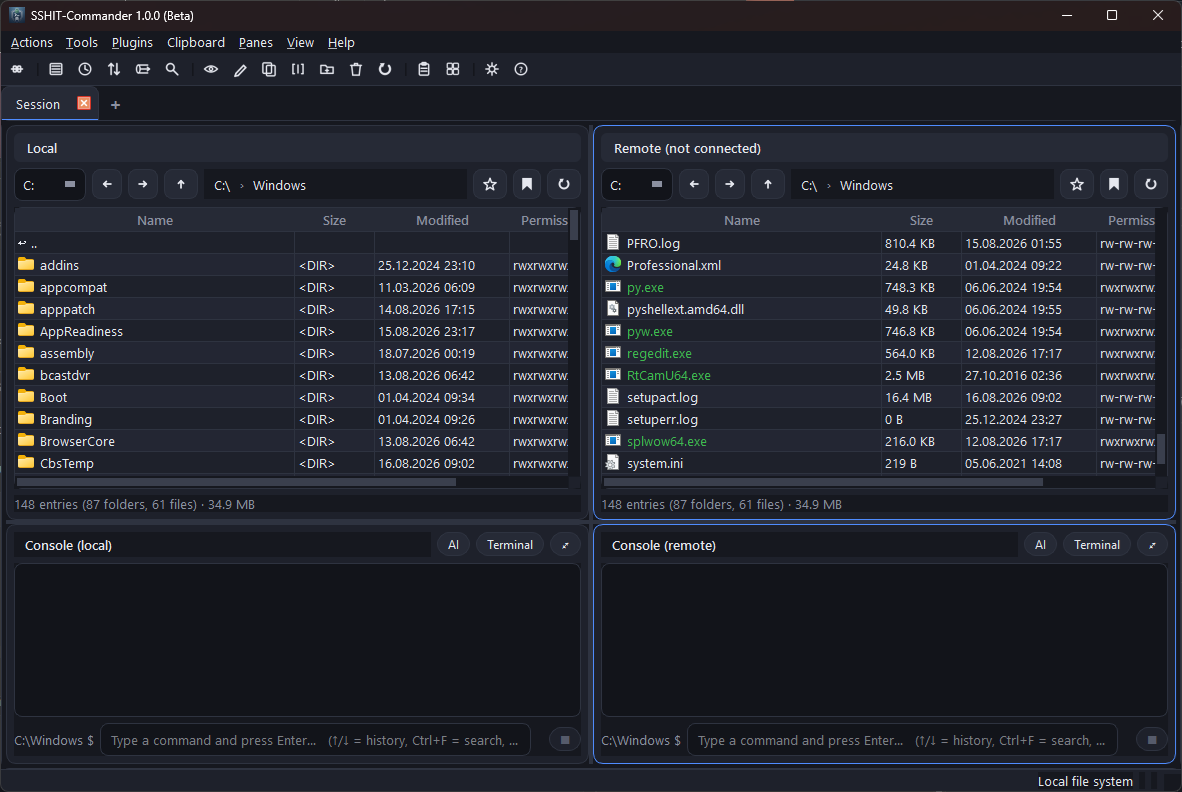Click Remote pane horizontal scrollbar
The width and height of the screenshot is (1182, 792).
tap(823, 482)
